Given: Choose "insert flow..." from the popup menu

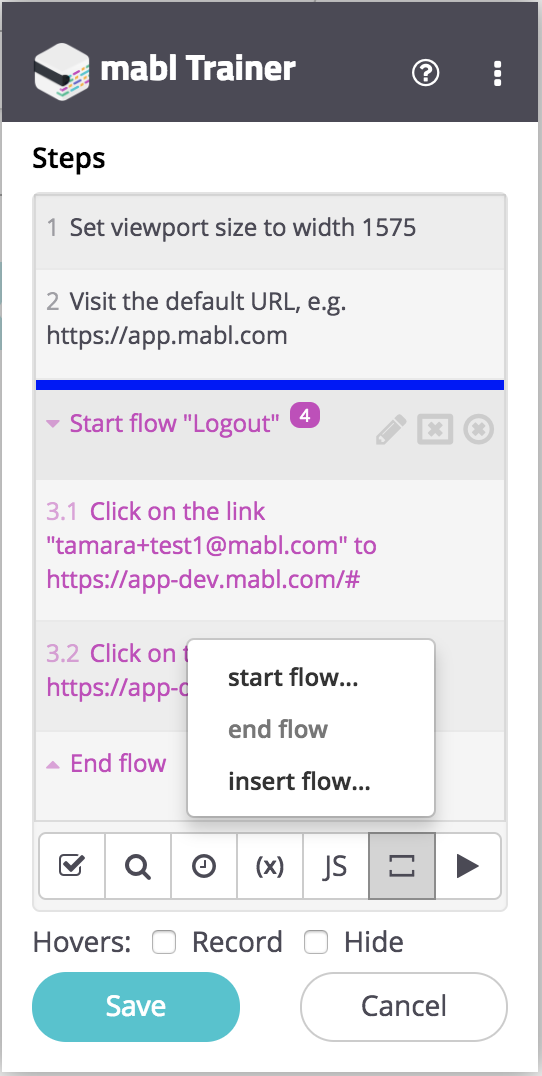Looking at the screenshot, I should click(299, 781).
